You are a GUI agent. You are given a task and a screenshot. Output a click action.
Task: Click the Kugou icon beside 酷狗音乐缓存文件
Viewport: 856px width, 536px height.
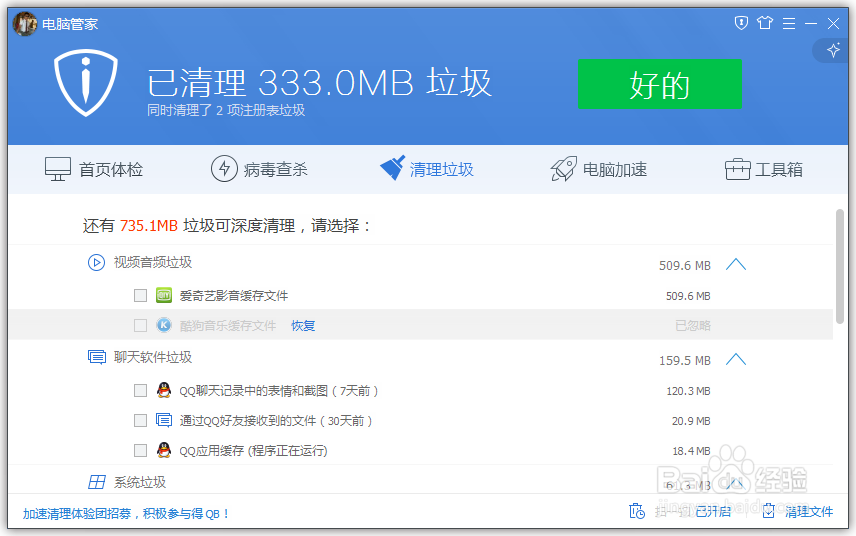(x=164, y=325)
